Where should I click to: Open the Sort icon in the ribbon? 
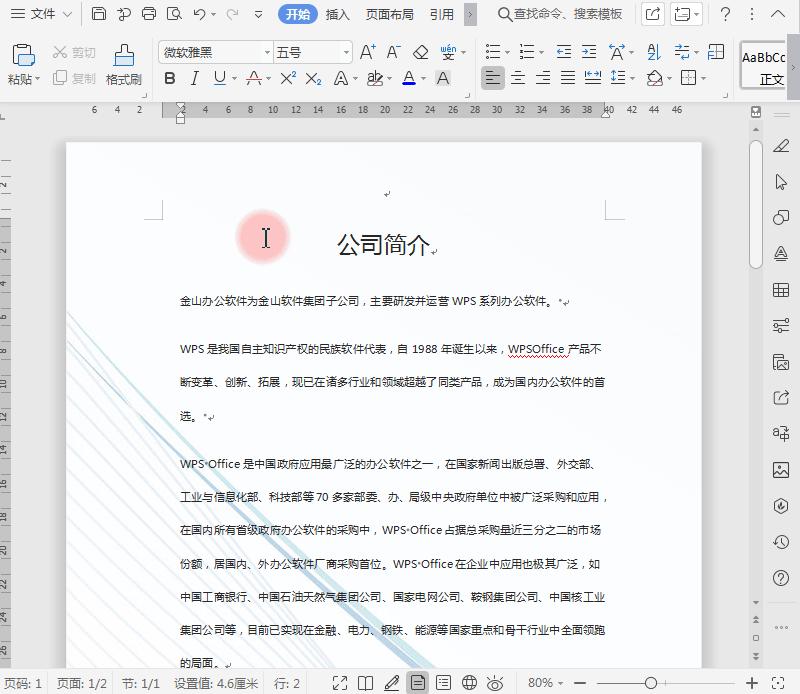click(653, 52)
